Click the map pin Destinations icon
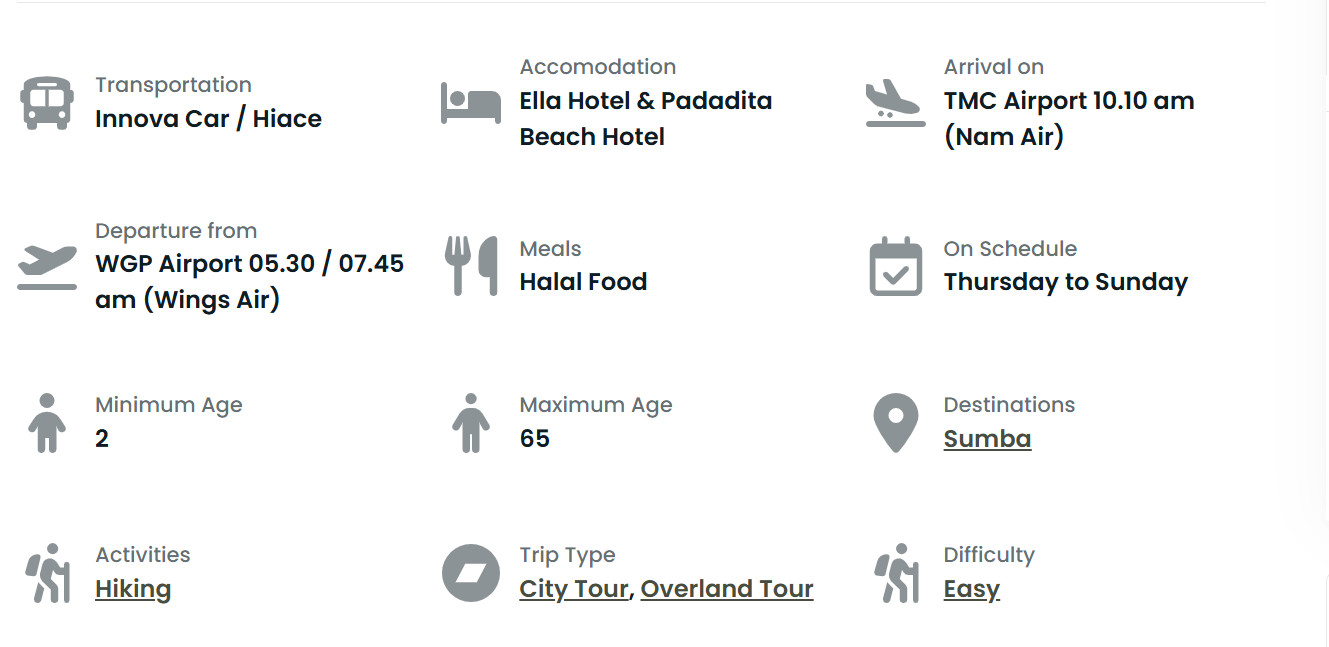This screenshot has width=1329, height=647. click(x=895, y=423)
